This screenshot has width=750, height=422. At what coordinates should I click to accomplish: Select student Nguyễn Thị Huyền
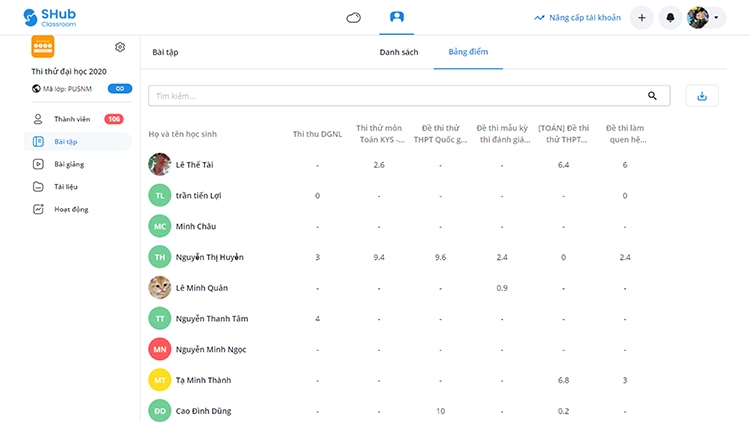[x=209, y=257]
